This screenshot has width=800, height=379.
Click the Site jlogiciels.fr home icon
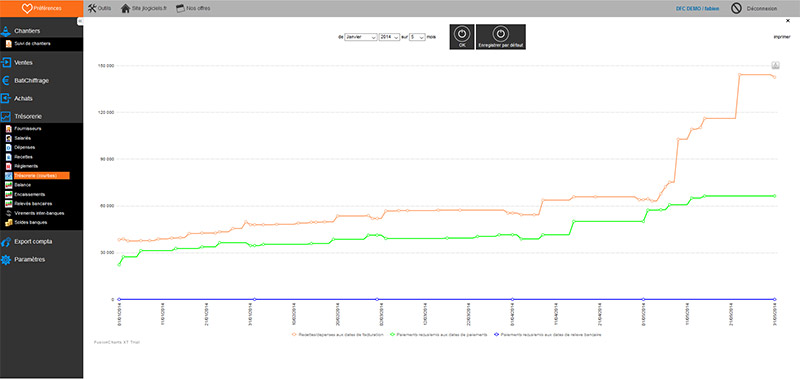coord(125,9)
